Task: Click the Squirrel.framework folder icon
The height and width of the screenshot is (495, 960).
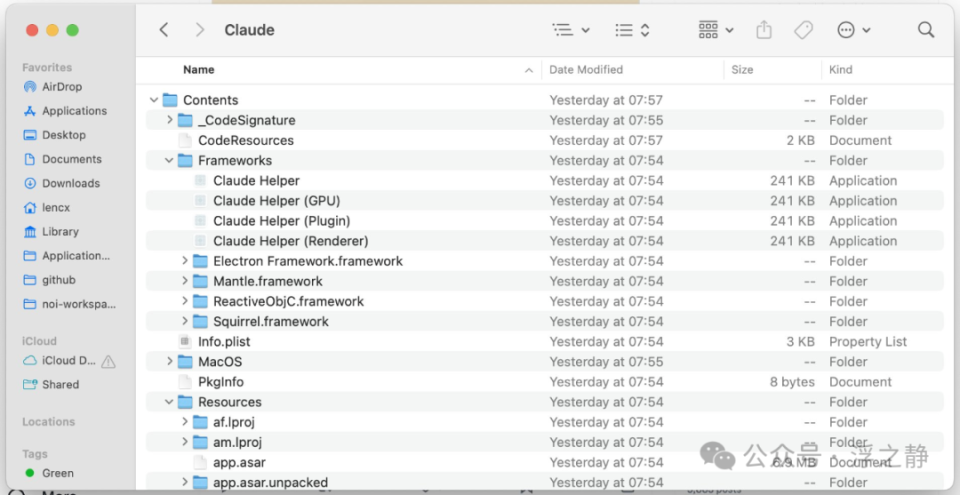Action: (200, 322)
